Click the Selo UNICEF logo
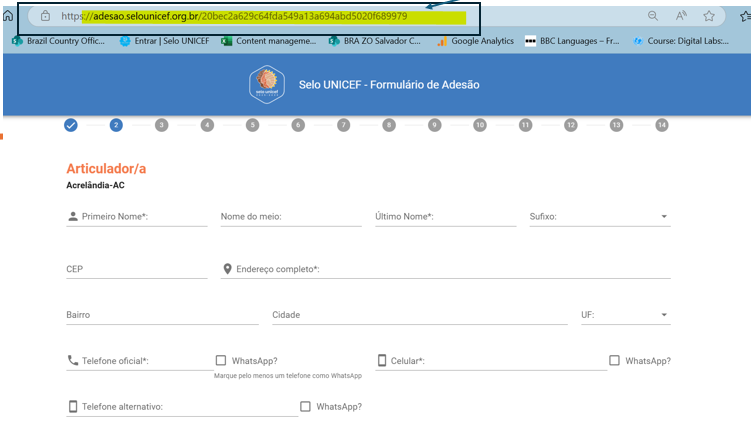 tap(267, 84)
